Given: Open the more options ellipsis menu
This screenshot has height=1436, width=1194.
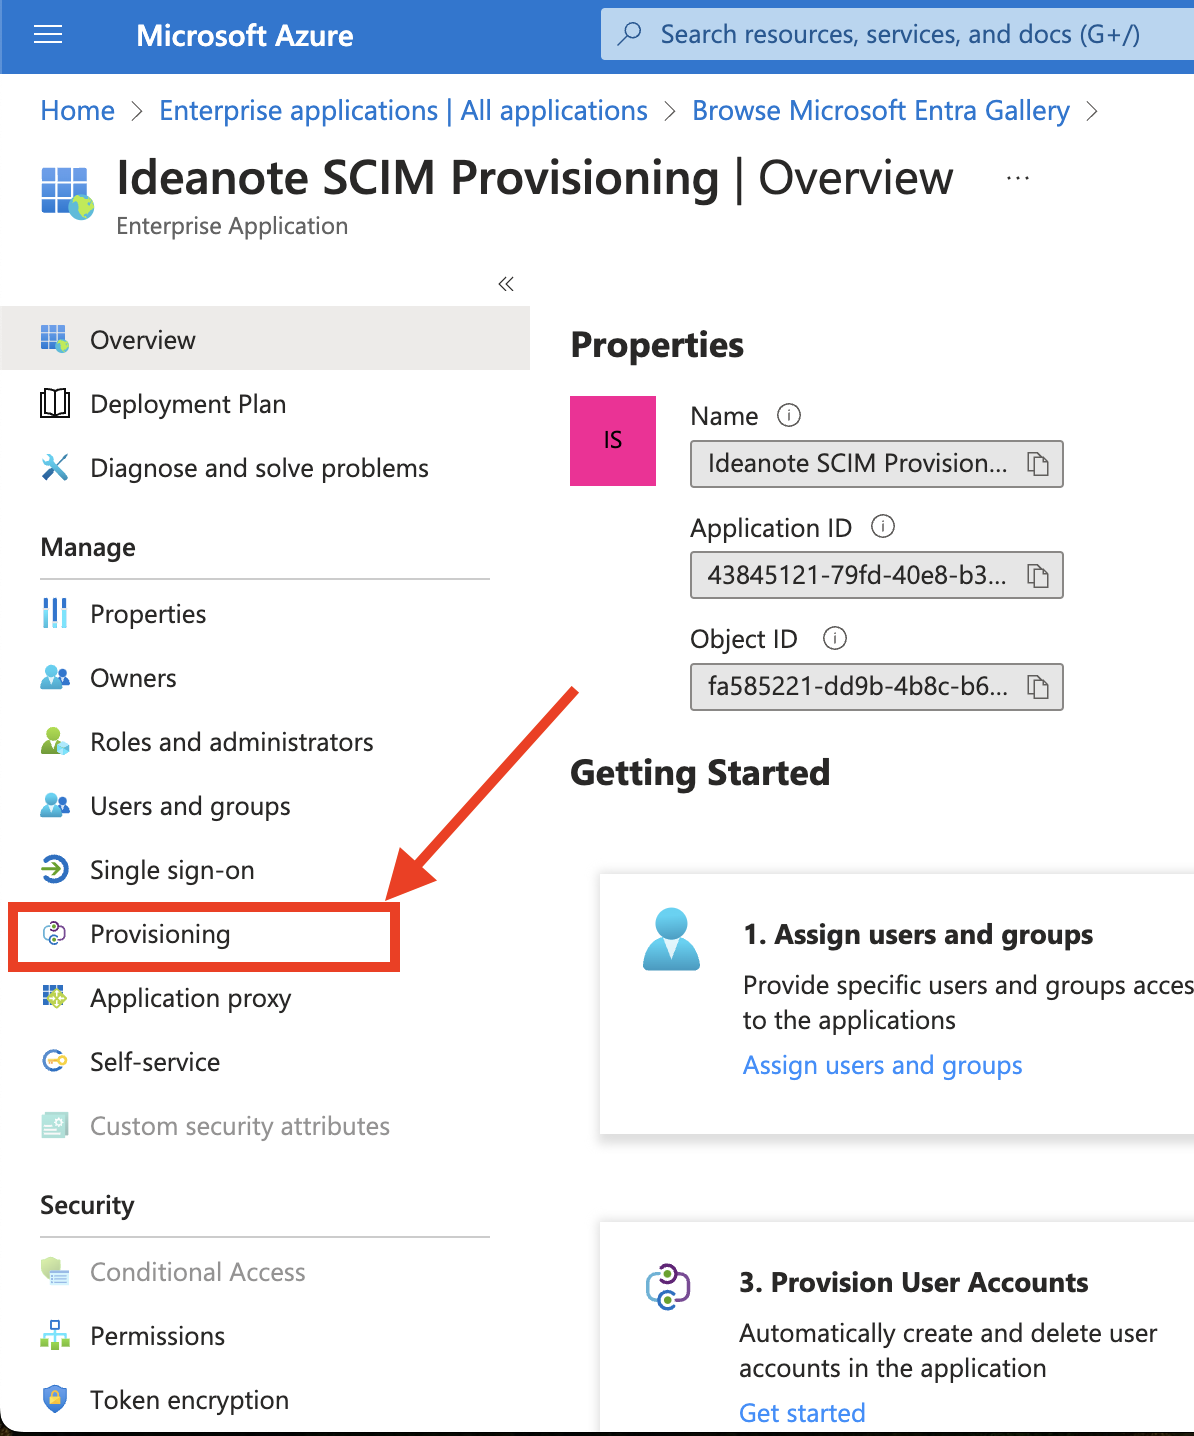Looking at the screenshot, I should [x=1018, y=179].
